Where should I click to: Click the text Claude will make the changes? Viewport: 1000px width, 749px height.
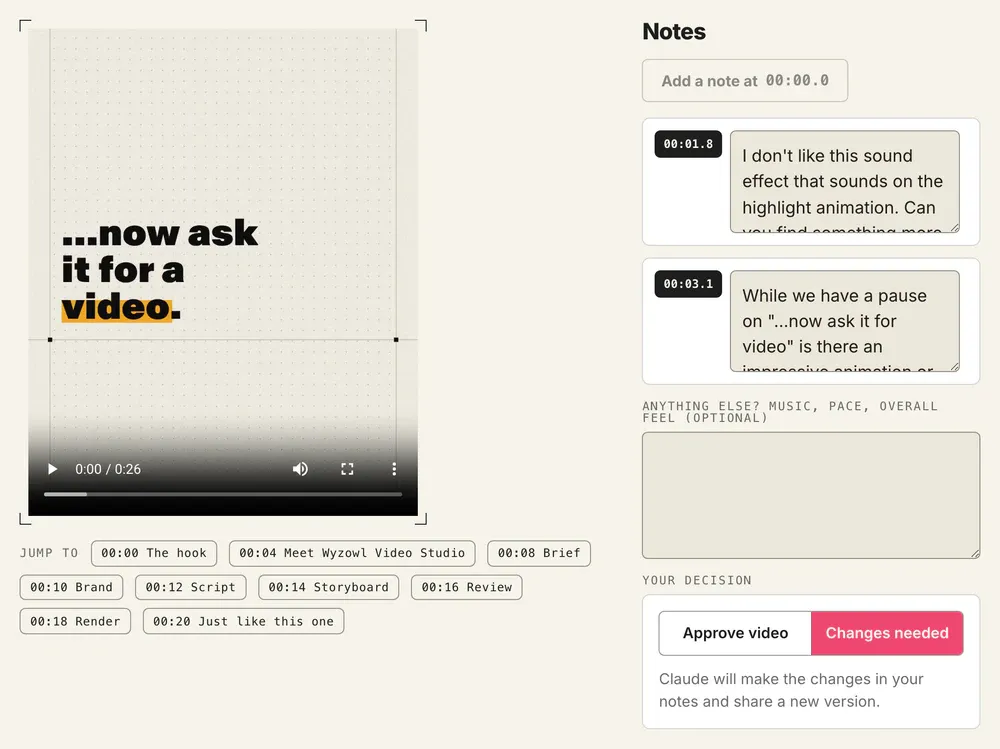pyautogui.click(x=791, y=690)
